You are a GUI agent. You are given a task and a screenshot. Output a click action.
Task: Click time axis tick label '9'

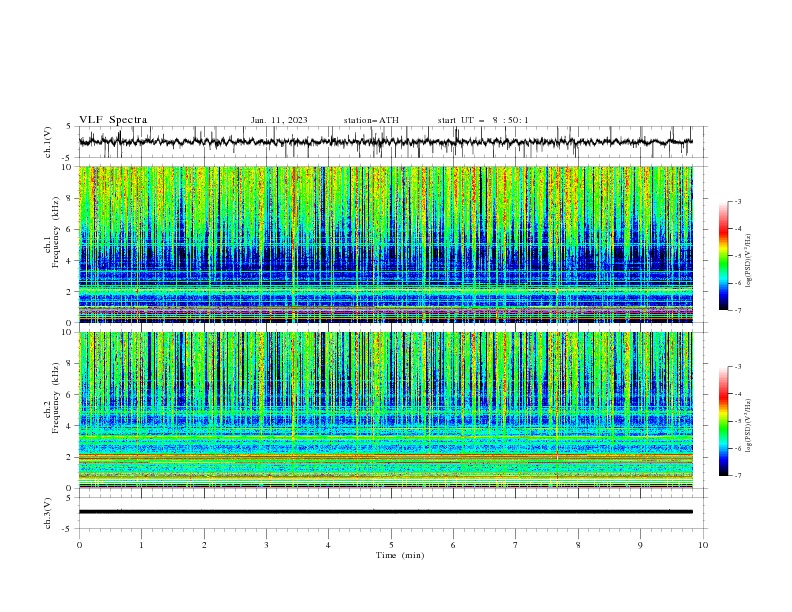point(640,545)
